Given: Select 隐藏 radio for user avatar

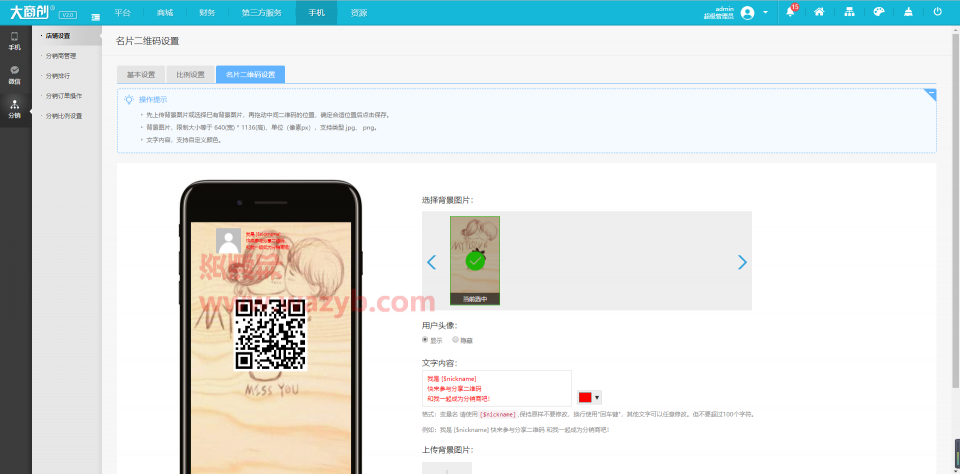Looking at the screenshot, I should point(456,339).
